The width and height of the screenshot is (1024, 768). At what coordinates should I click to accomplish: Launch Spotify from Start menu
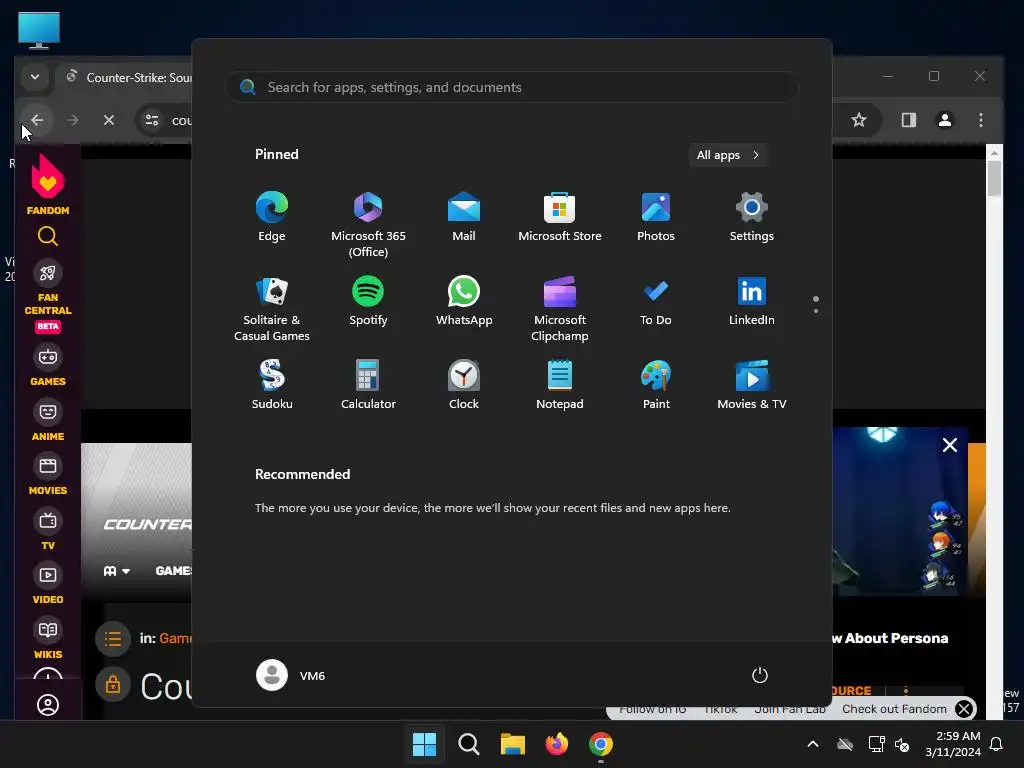coord(368,302)
